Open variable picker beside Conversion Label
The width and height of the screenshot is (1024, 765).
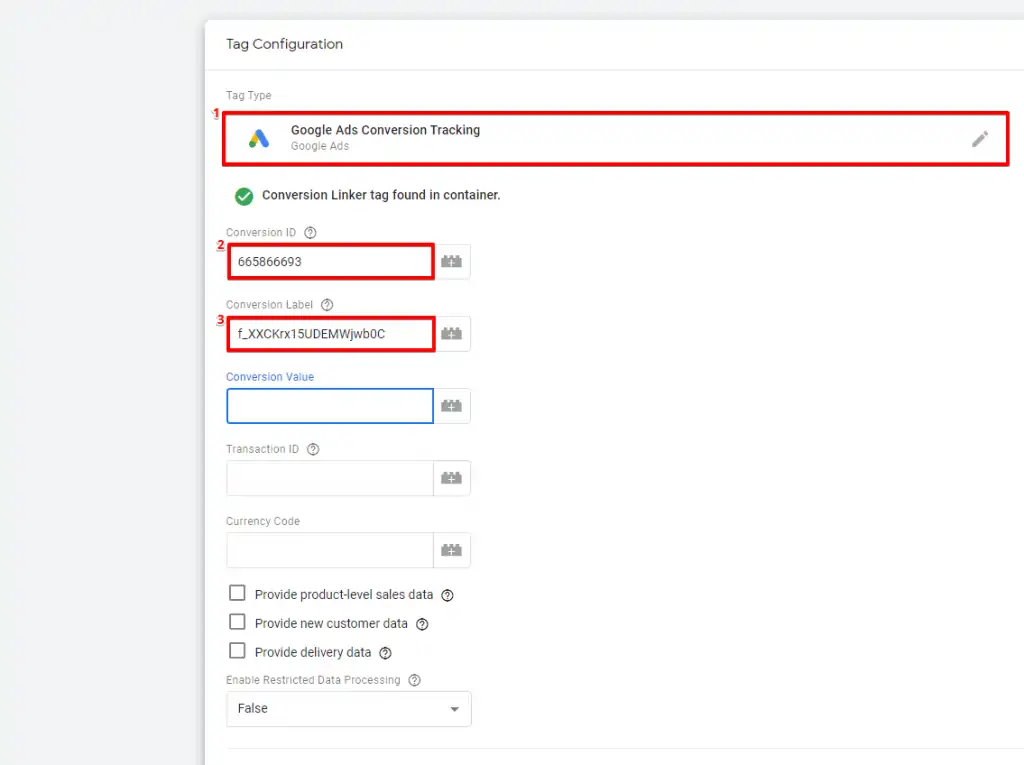[451, 333]
